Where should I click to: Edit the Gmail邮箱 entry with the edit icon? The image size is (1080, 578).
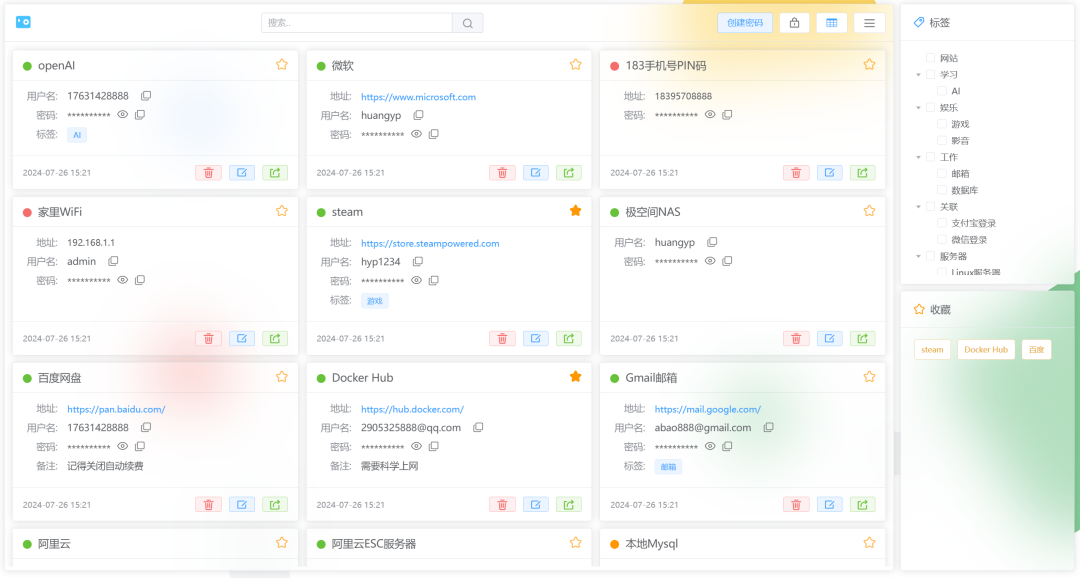[x=829, y=504]
